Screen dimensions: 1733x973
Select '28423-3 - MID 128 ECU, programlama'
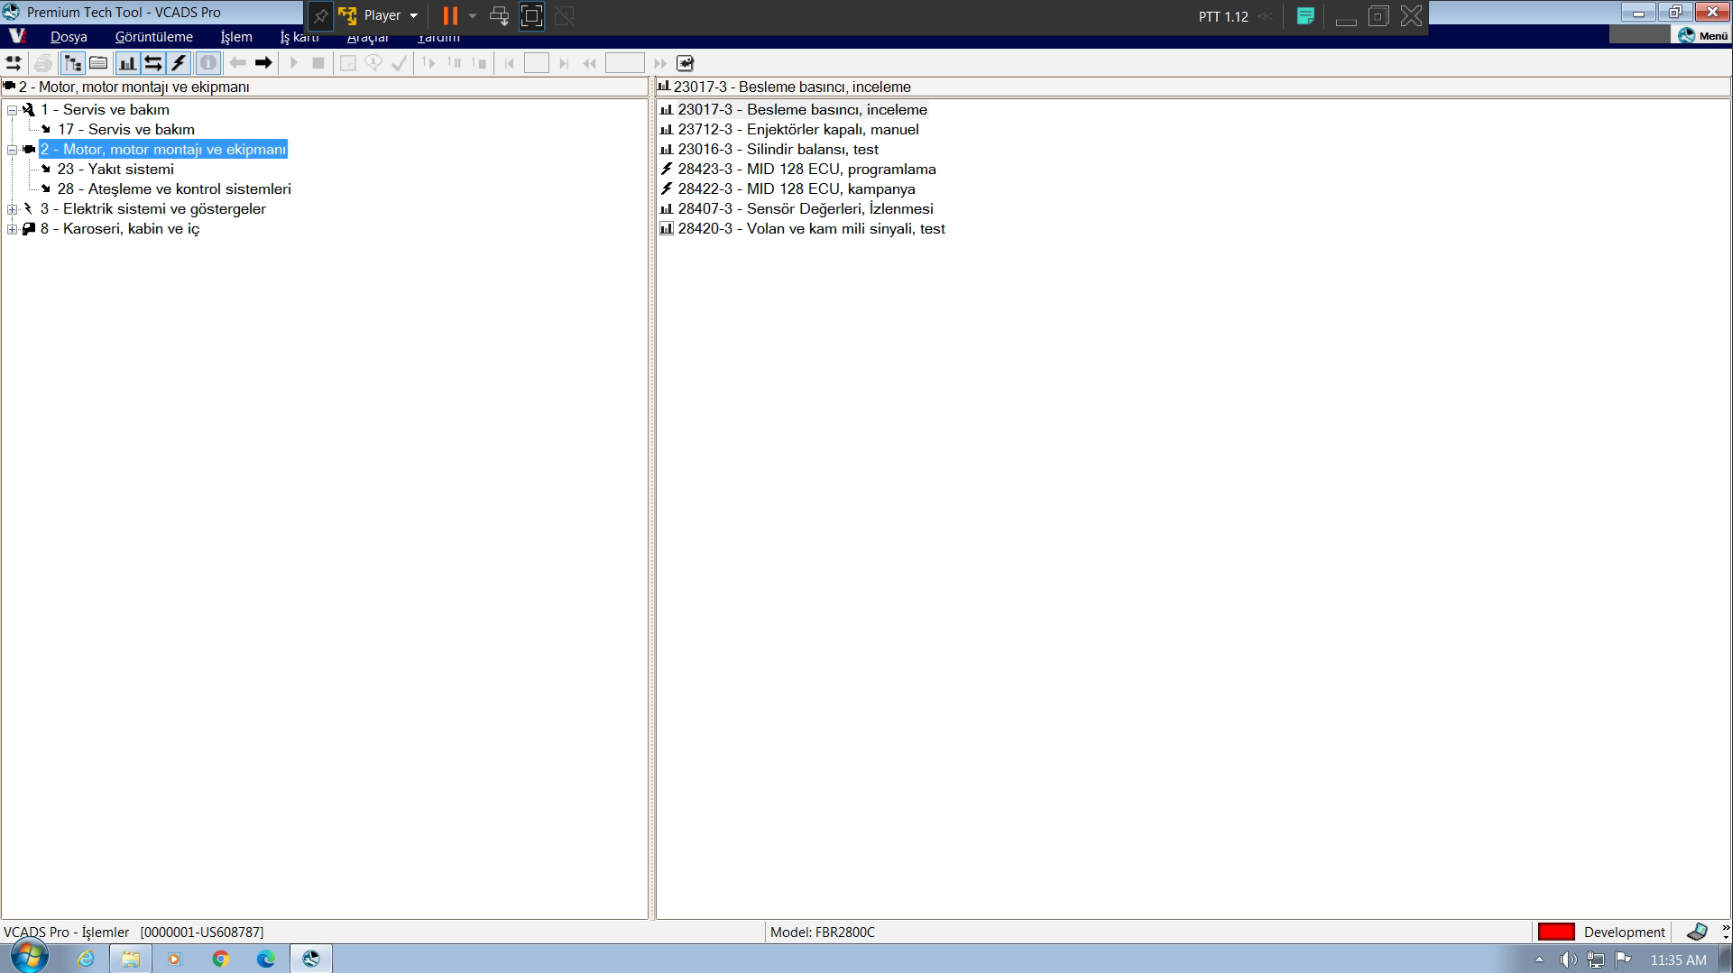pyautogui.click(x=806, y=169)
